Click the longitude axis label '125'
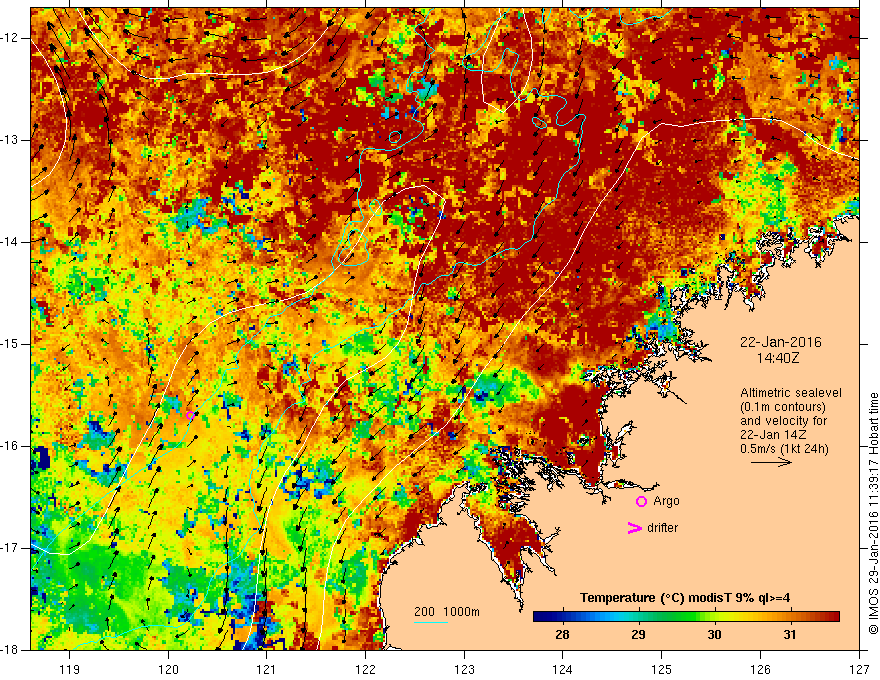Image resolution: width=880 pixels, height=680 pixels. click(x=662, y=669)
